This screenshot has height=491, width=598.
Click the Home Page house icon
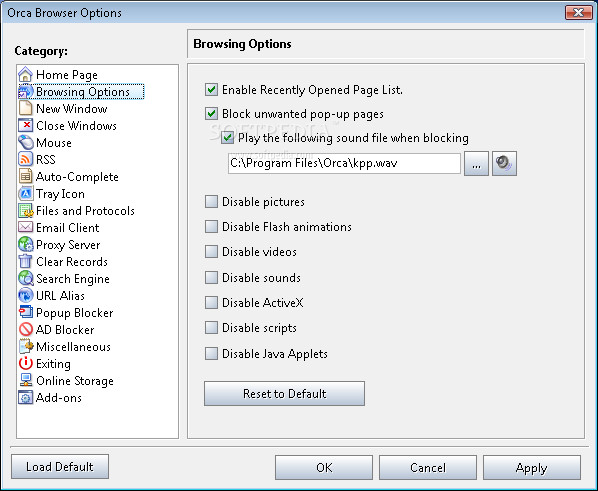26,74
